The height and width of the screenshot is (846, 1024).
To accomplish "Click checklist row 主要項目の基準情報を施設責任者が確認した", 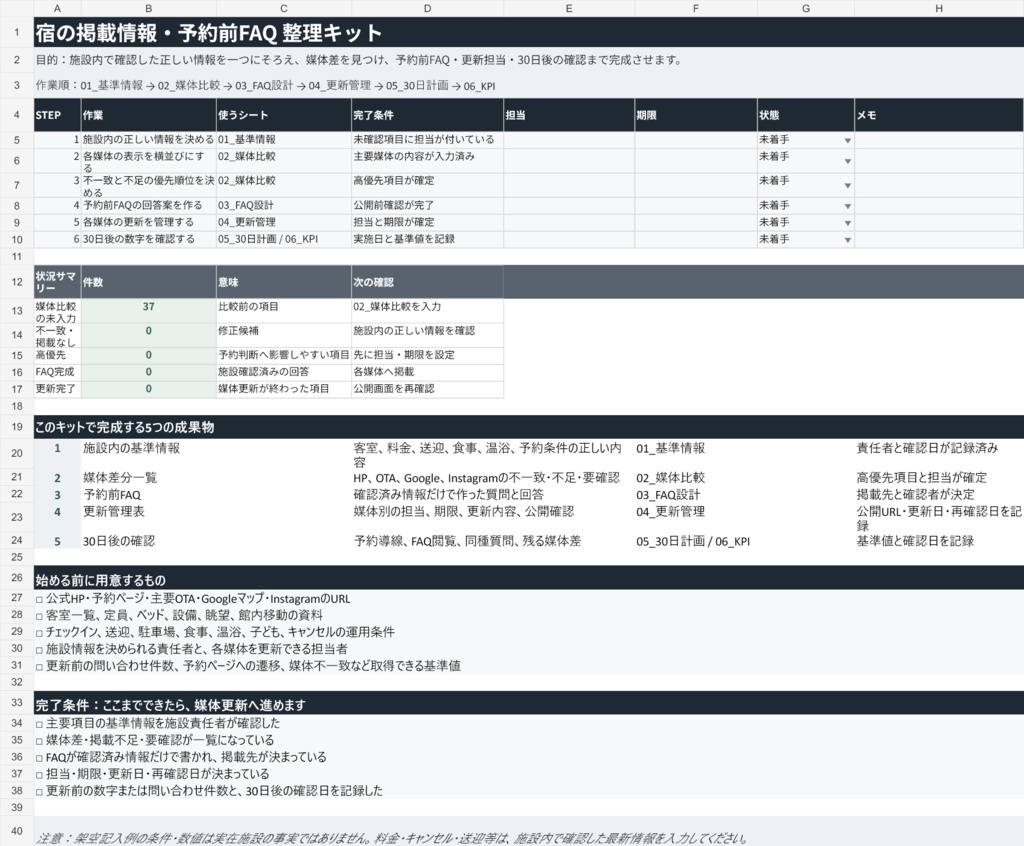I will coord(529,723).
